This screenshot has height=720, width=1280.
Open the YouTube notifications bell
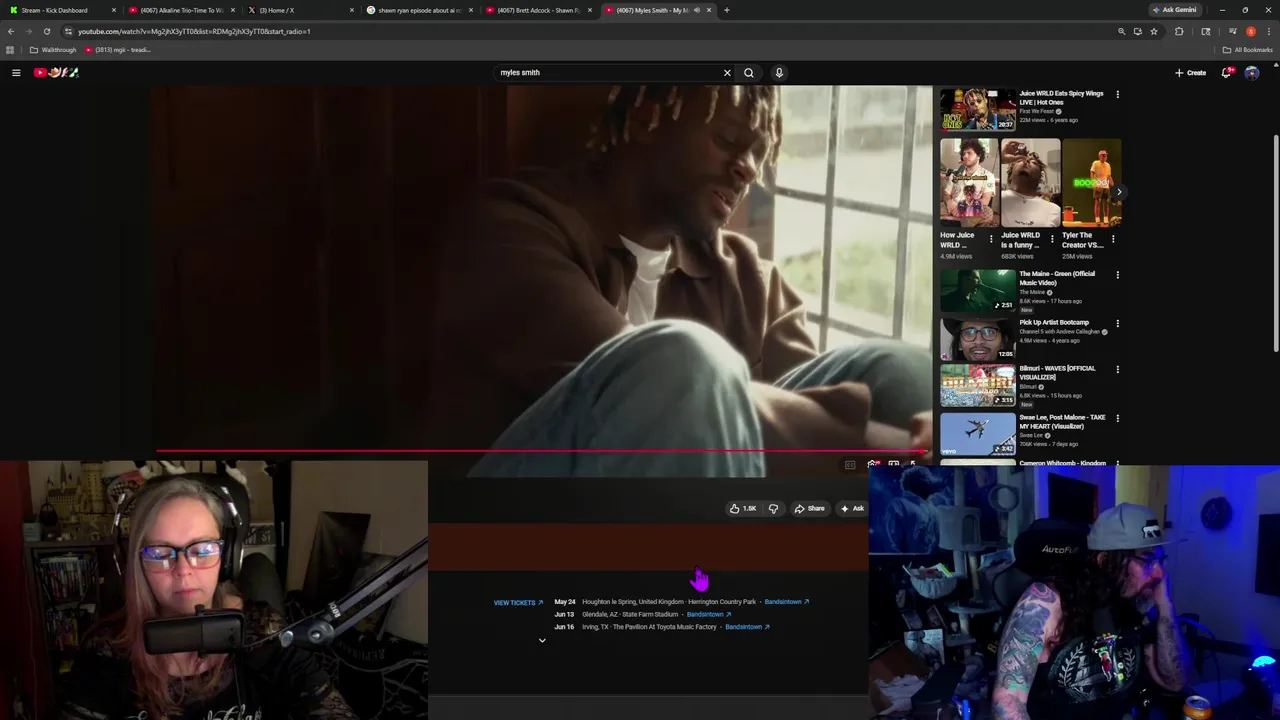point(1227,72)
